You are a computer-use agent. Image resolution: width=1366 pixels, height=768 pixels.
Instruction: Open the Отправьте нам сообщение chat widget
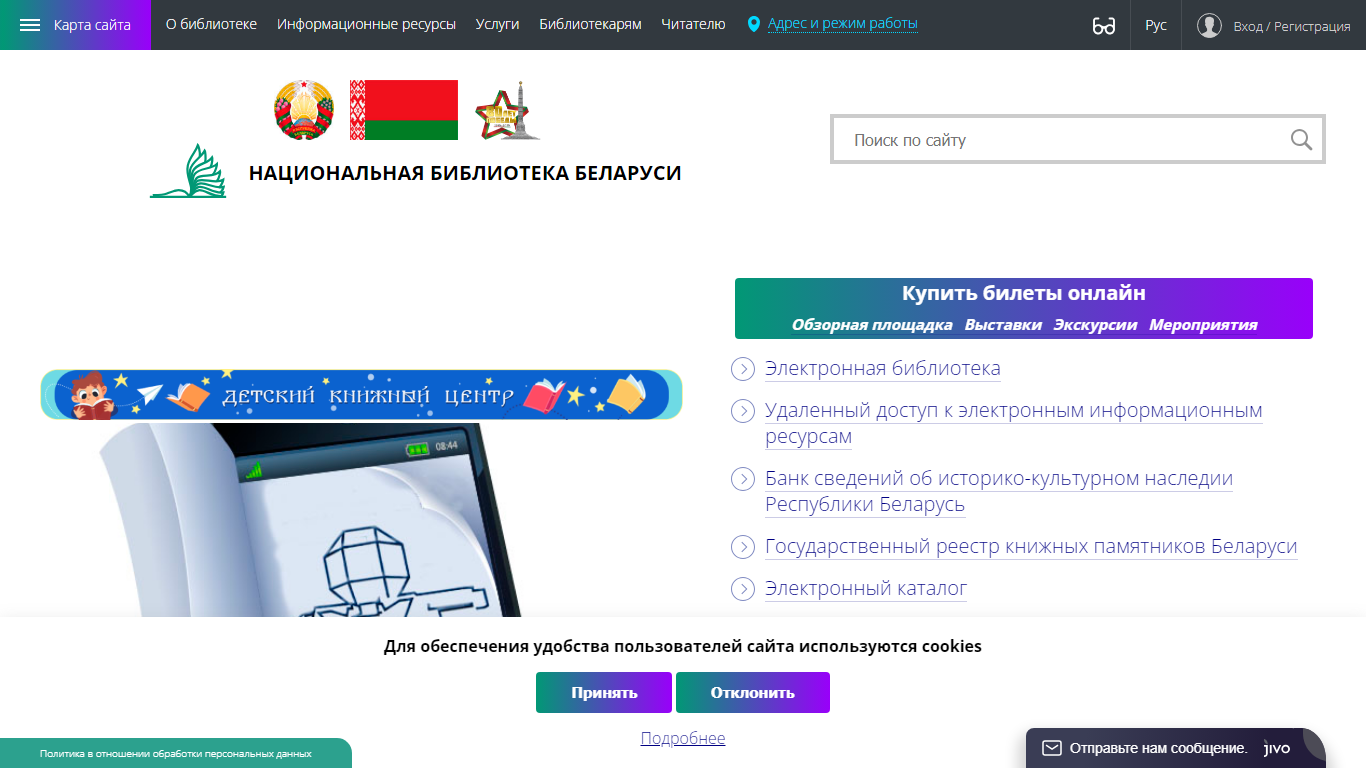coord(1176,748)
